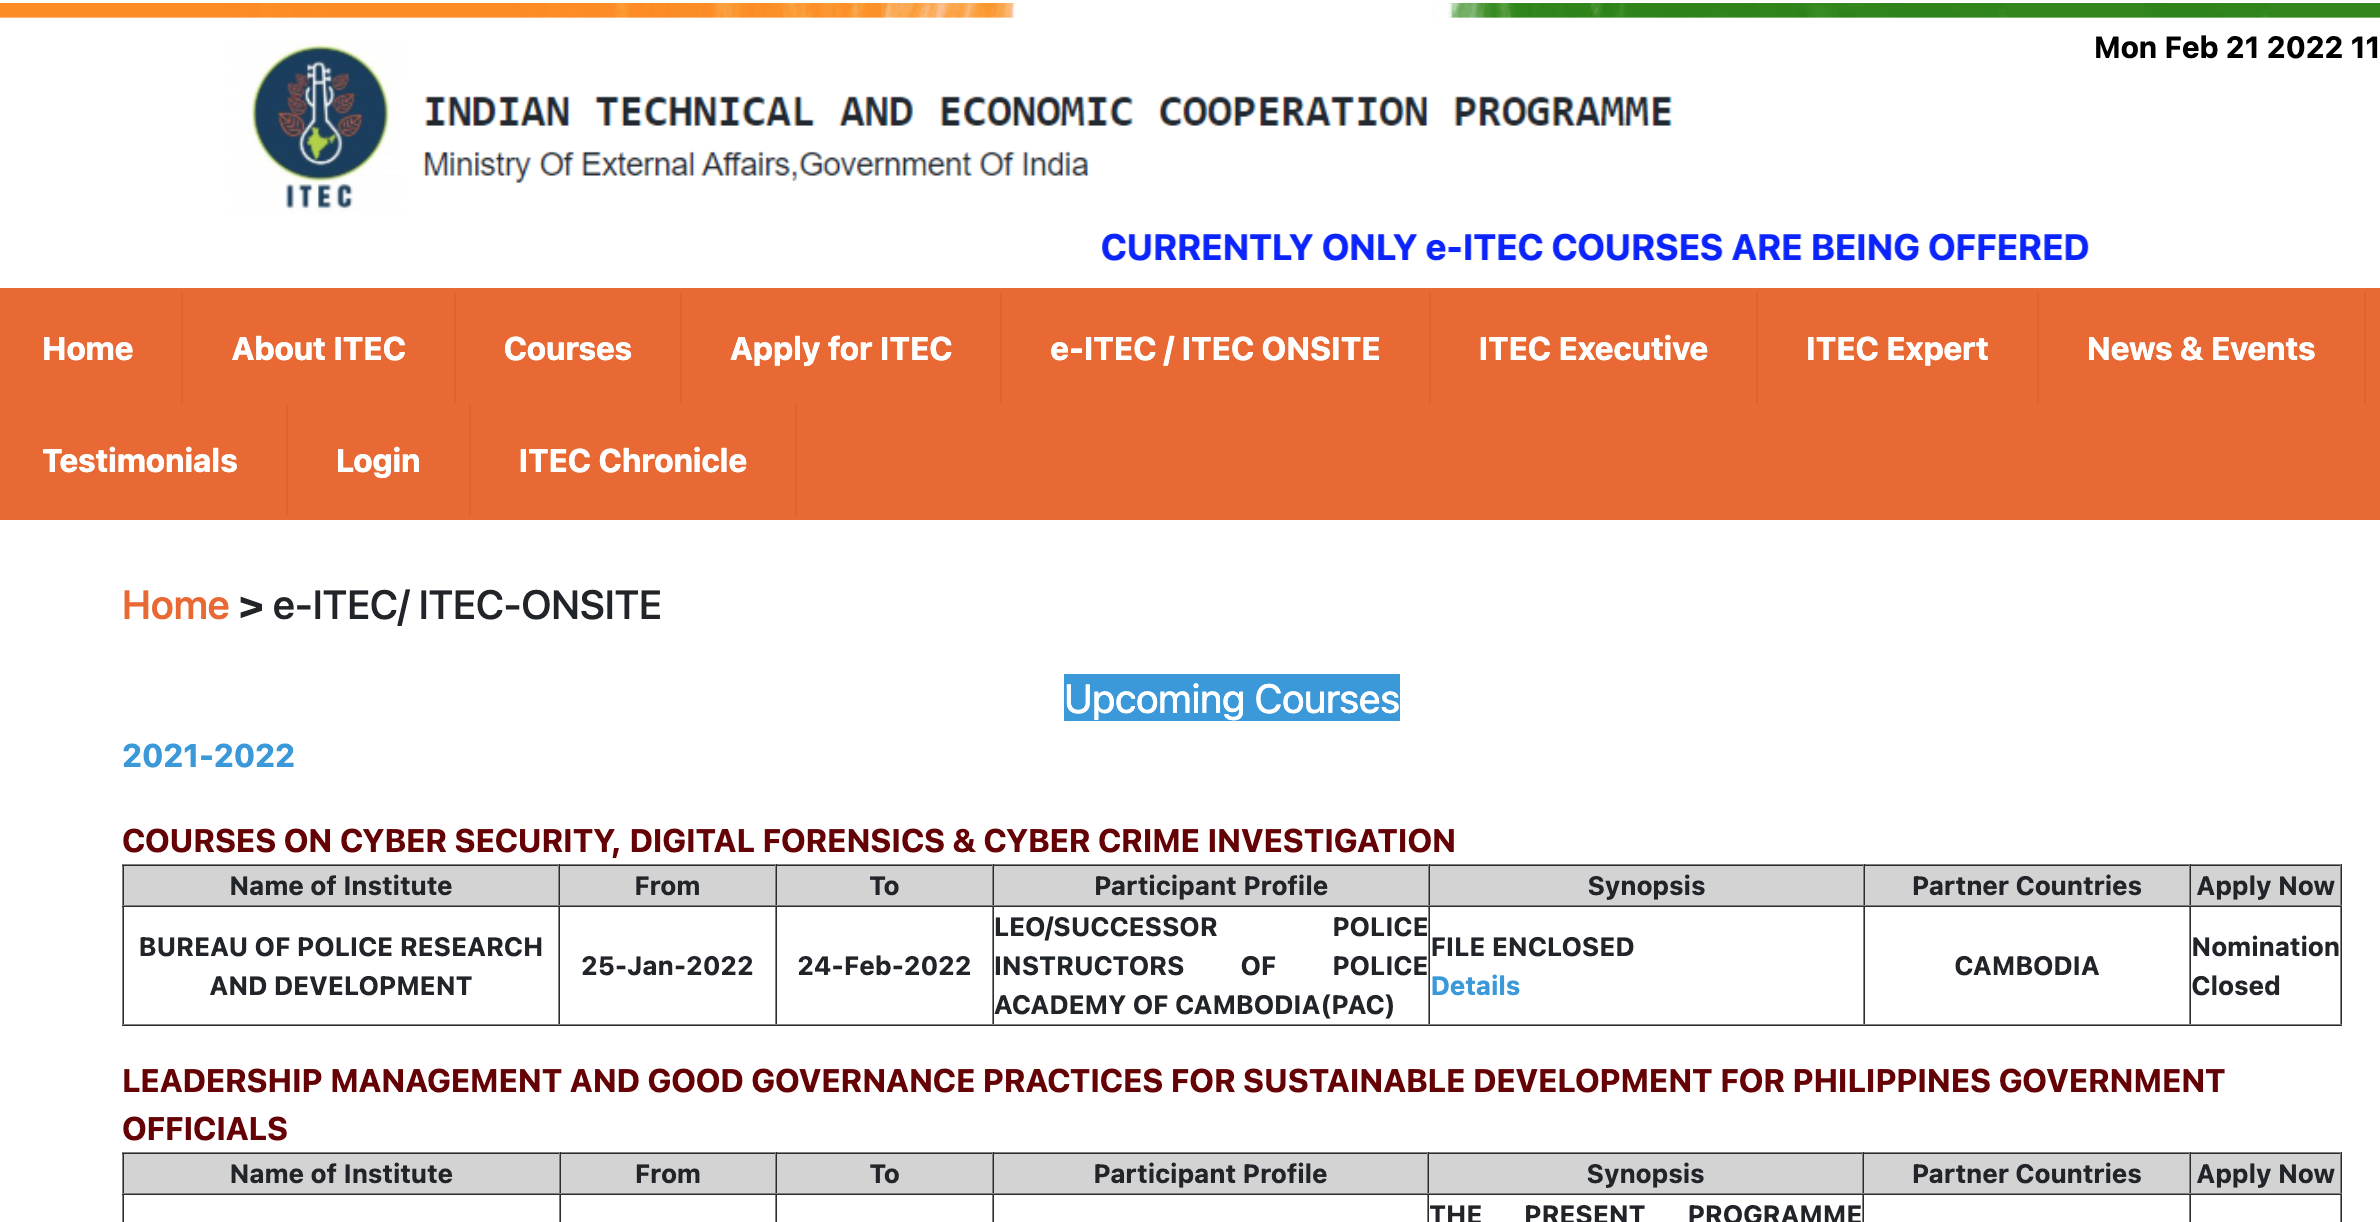Click the Ministry Of External Affairs subtitle
Screen dimensions: 2380x1222
point(755,164)
